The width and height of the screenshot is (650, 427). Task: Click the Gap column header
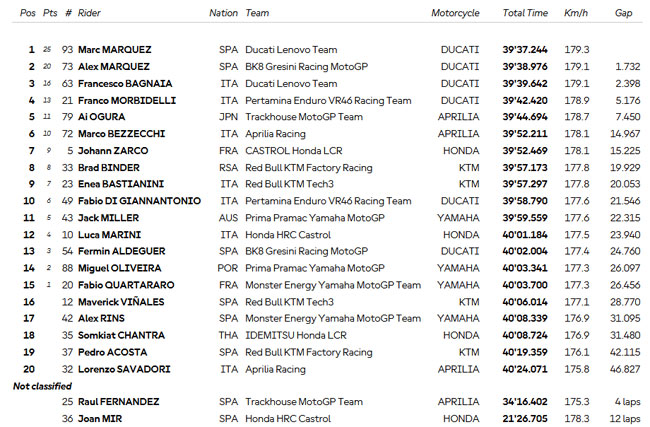click(623, 13)
